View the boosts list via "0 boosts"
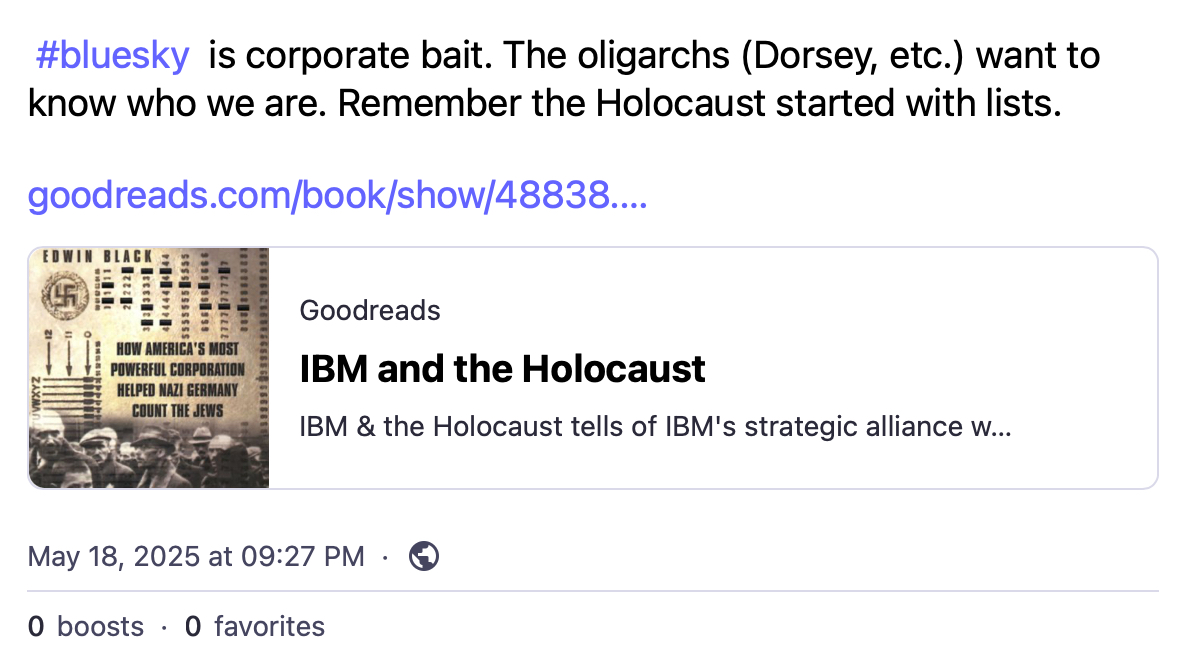1186x672 pixels. coord(86,627)
